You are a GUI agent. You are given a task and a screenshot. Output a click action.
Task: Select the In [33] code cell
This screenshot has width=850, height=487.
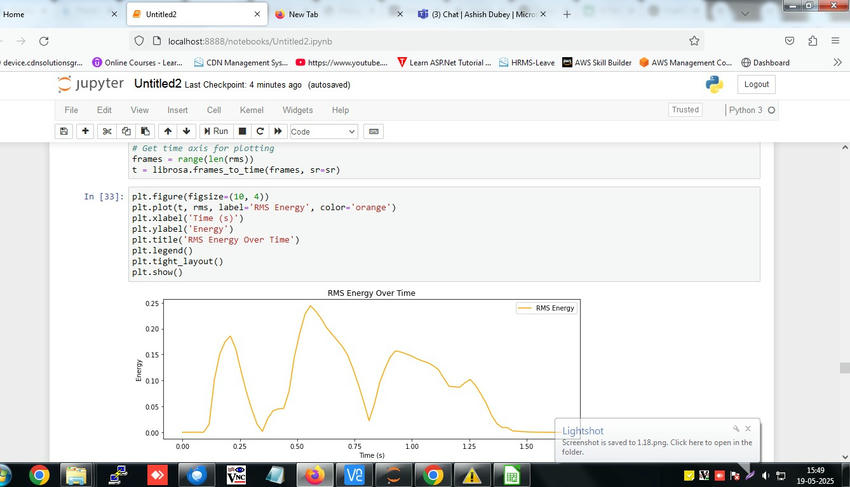(x=444, y=234)
